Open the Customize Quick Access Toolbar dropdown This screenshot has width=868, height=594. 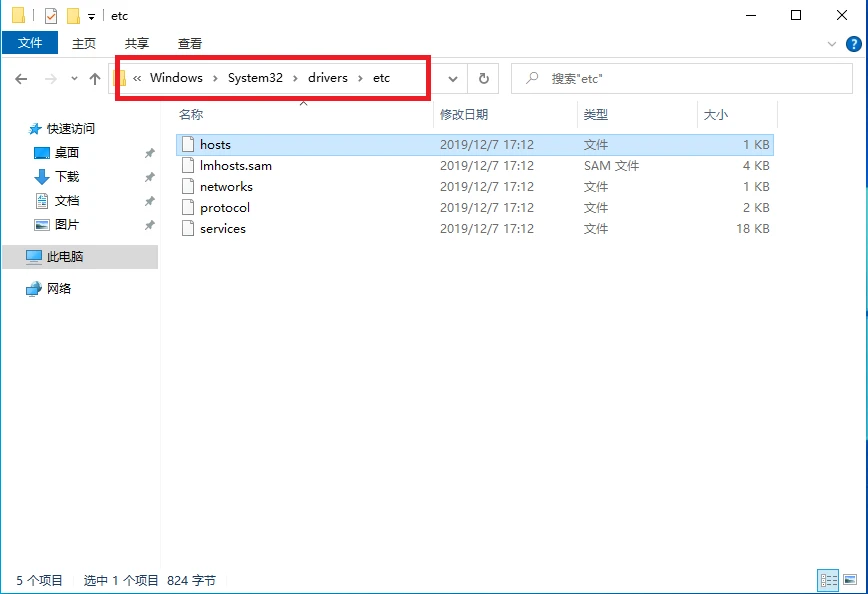[x=91, y=17]
